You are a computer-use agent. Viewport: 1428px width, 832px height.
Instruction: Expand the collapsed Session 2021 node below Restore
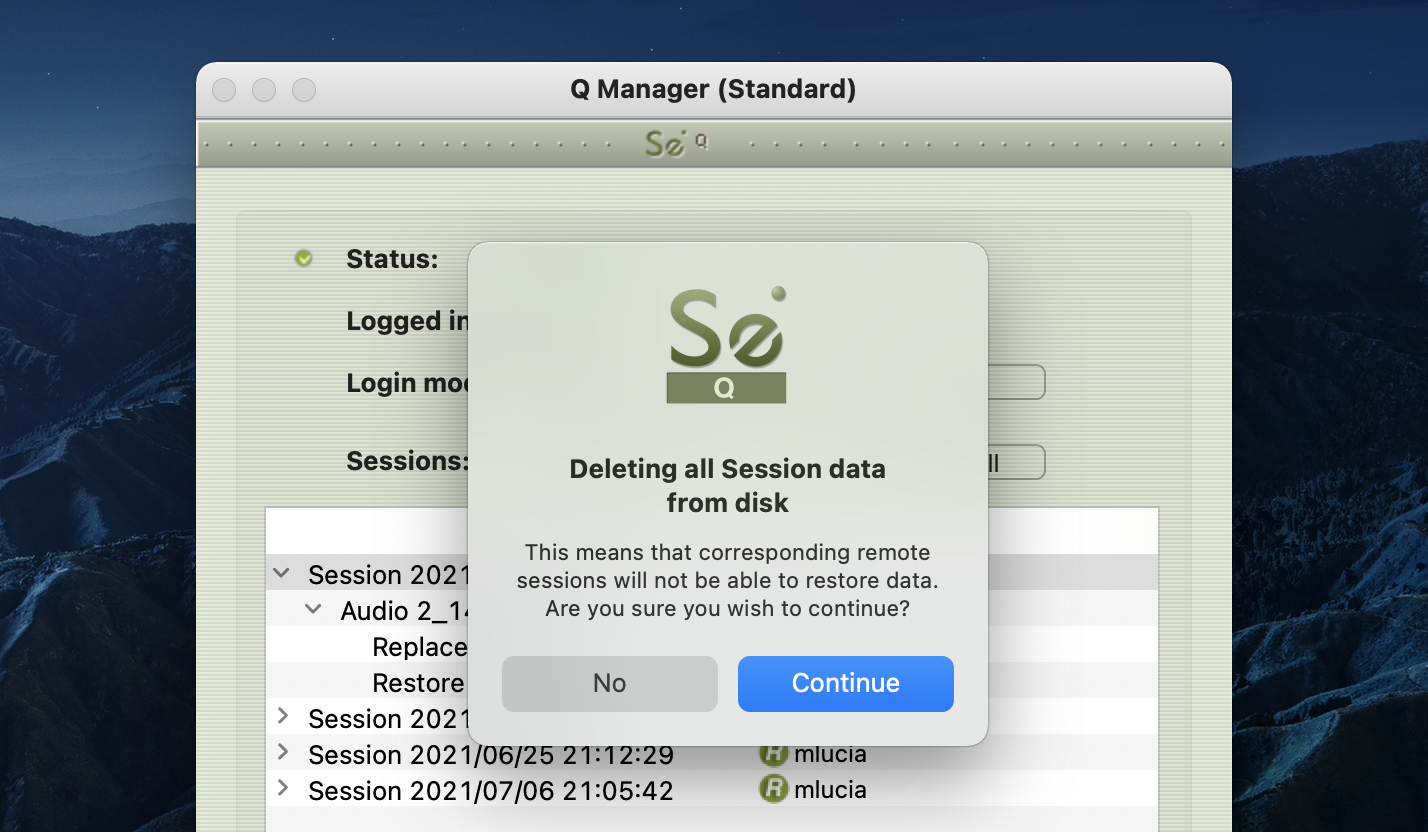coord(282,717)
